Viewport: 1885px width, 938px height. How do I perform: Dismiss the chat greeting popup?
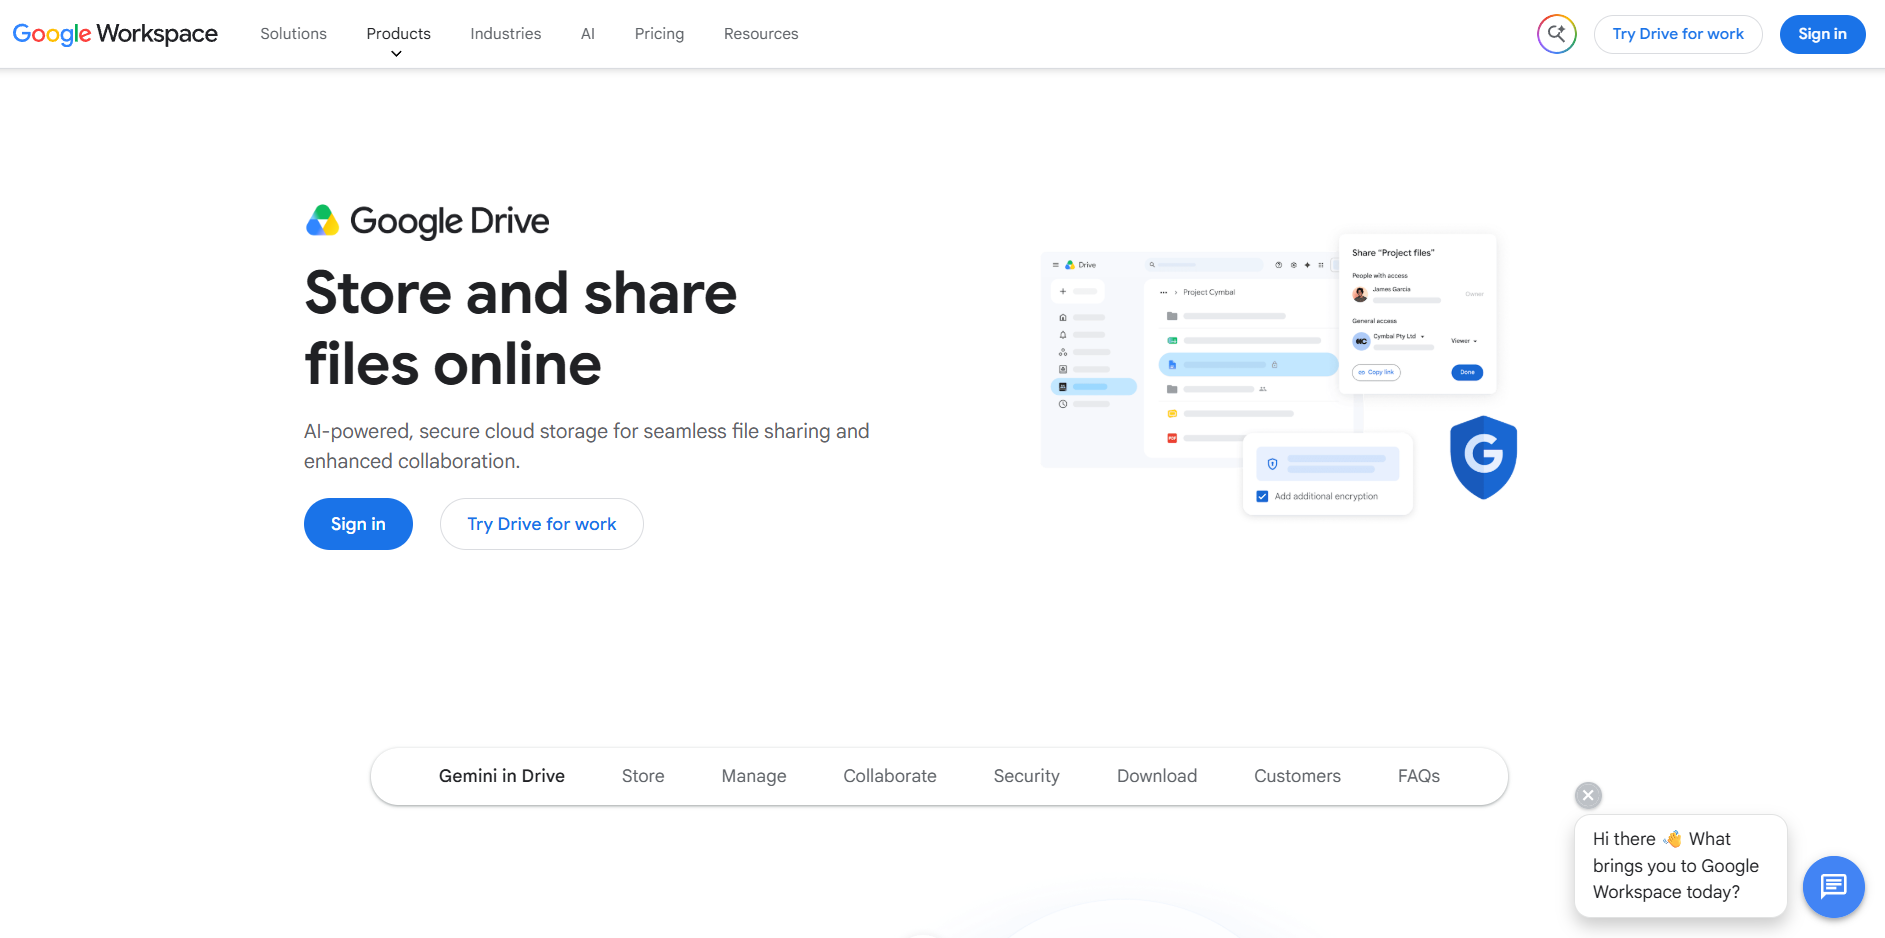pyautogui.click(x=1588, y=795)
